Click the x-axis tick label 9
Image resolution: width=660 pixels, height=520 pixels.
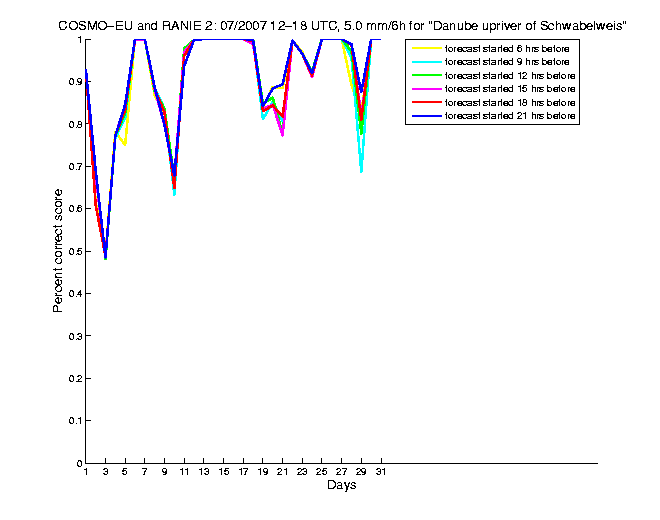point(164,472)
